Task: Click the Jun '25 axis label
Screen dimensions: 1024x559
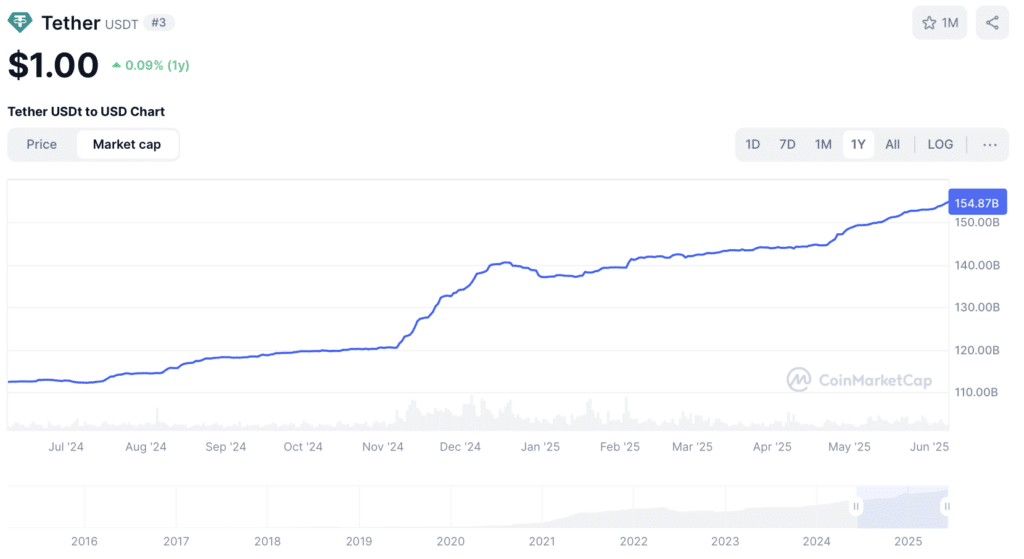Action: coord(929,447)
